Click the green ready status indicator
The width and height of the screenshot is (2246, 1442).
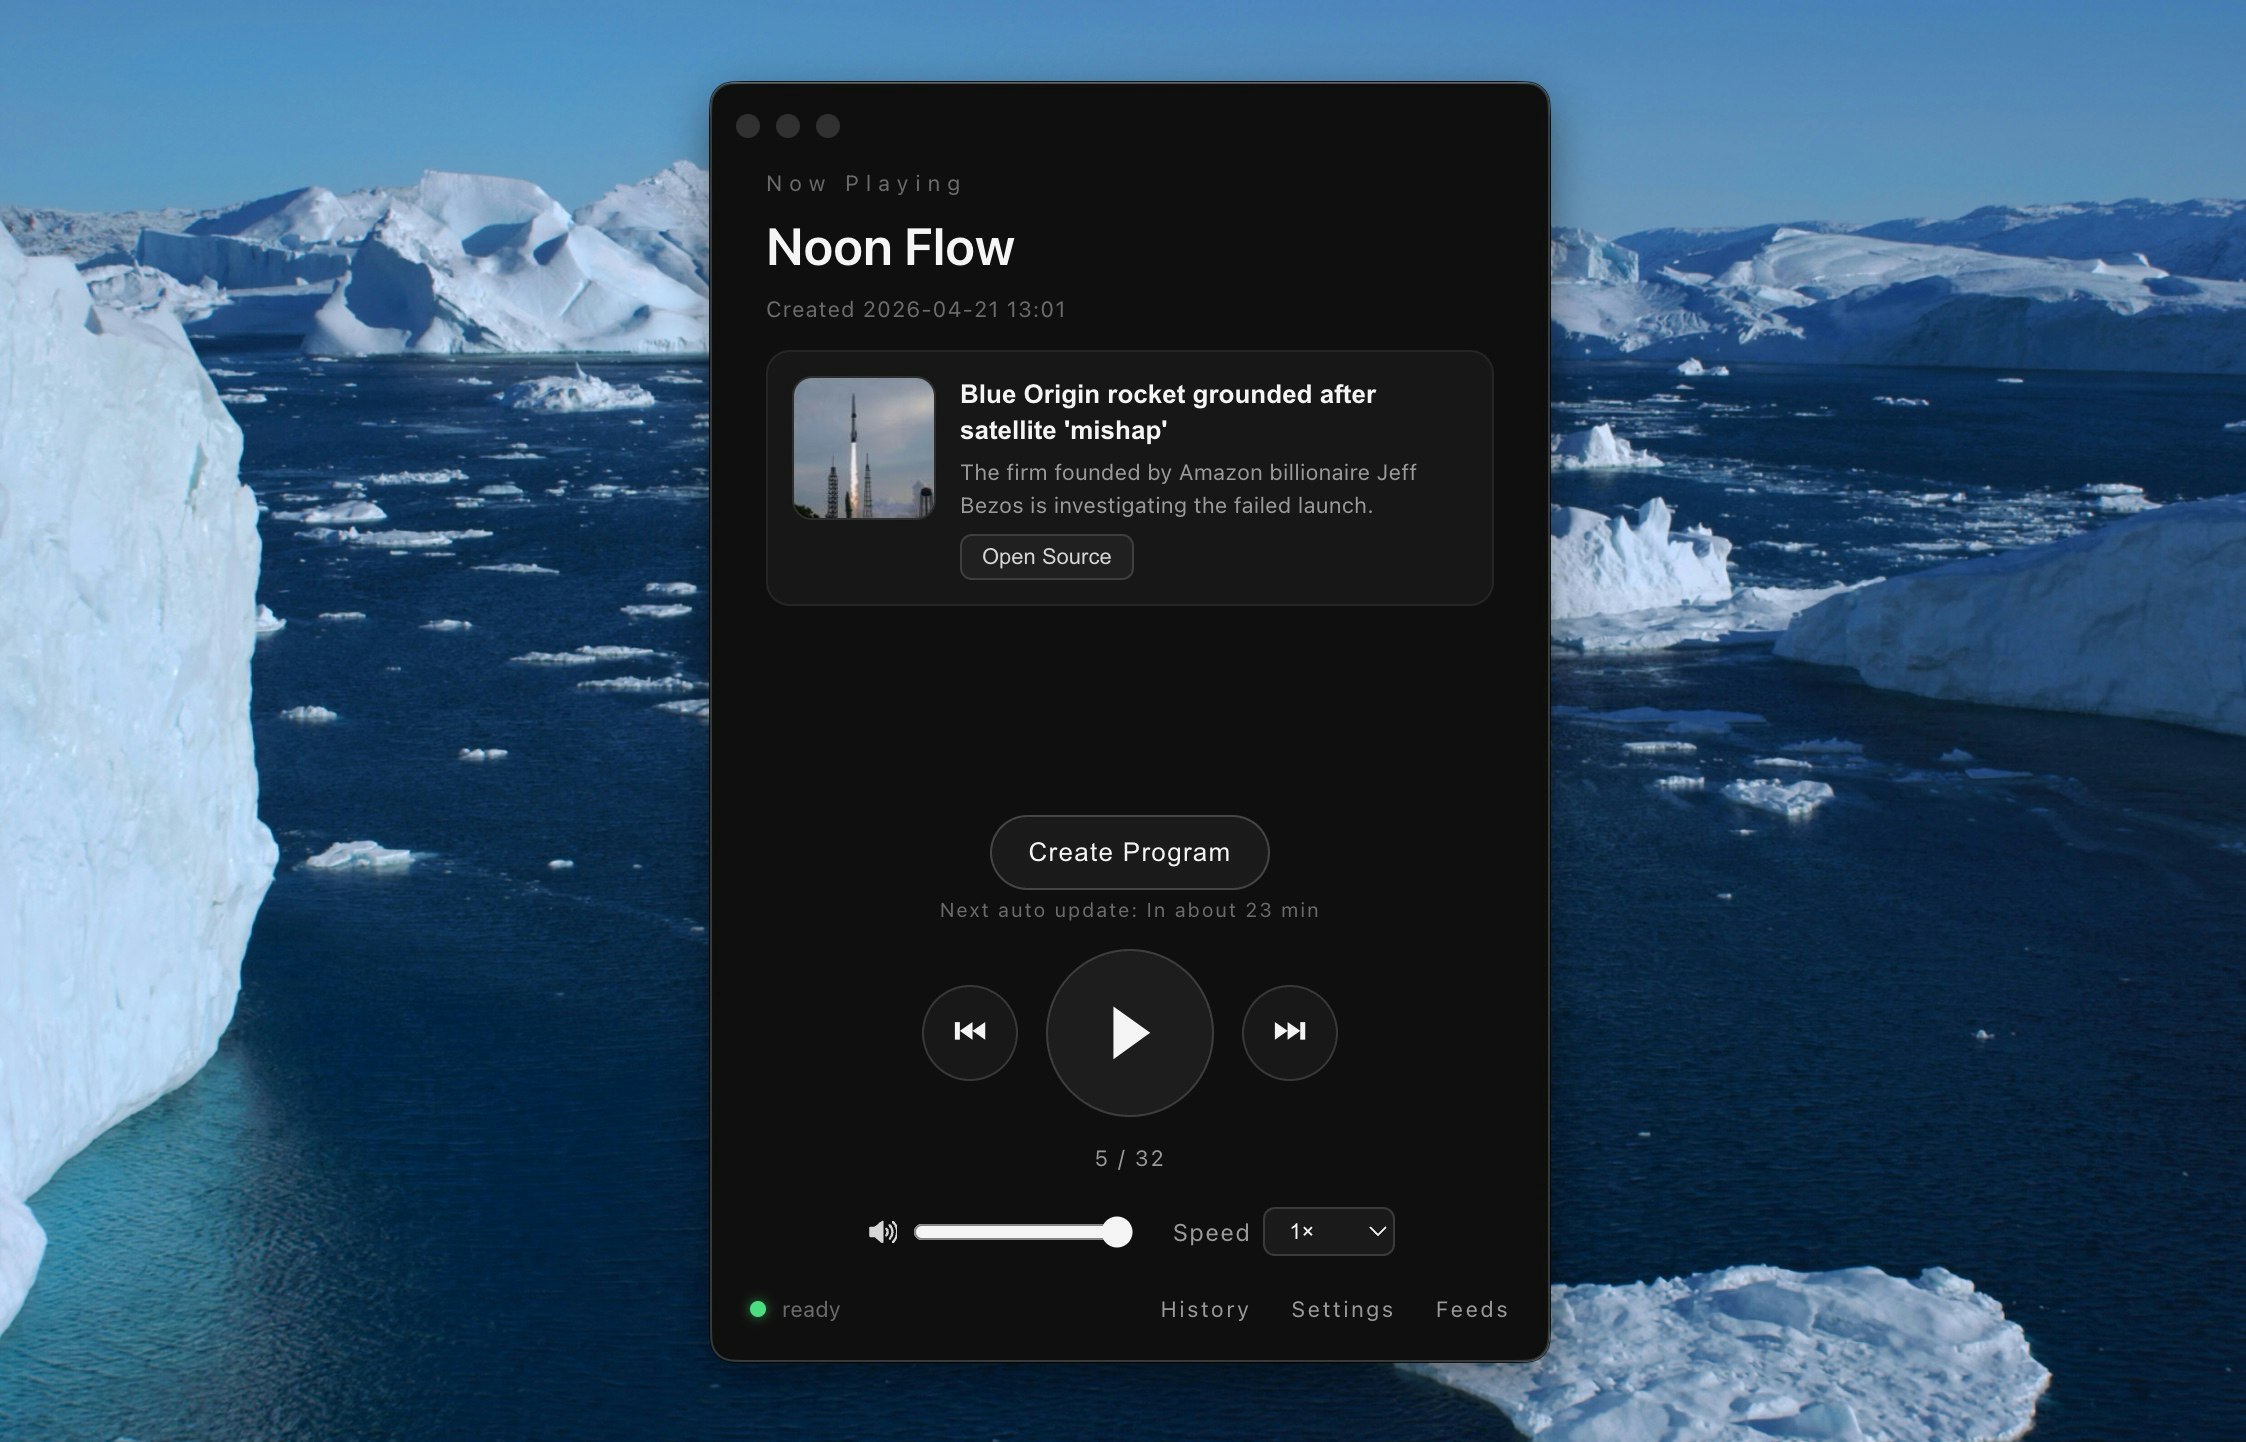[758, 1308]
